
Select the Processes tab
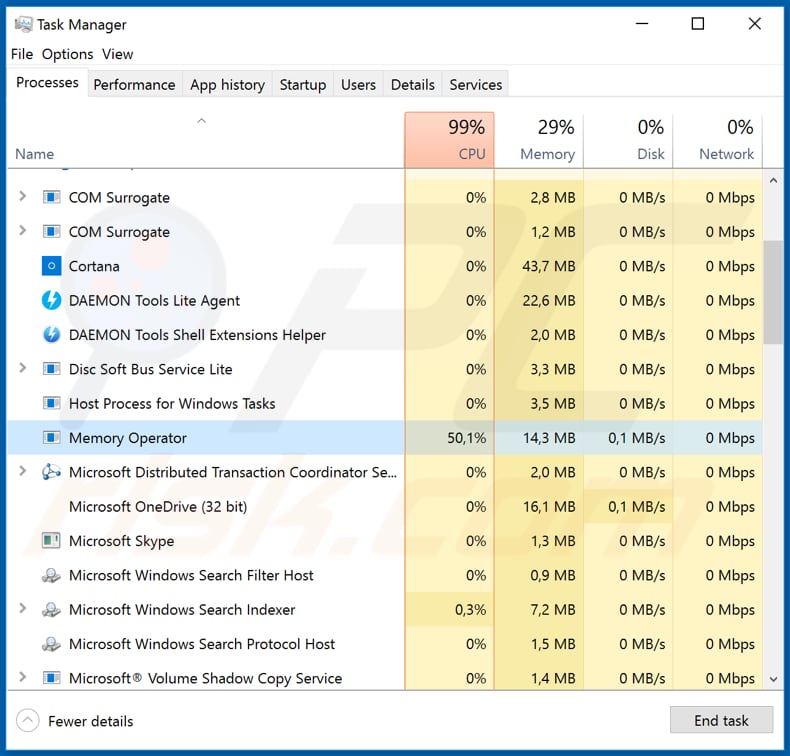[47, 83]
